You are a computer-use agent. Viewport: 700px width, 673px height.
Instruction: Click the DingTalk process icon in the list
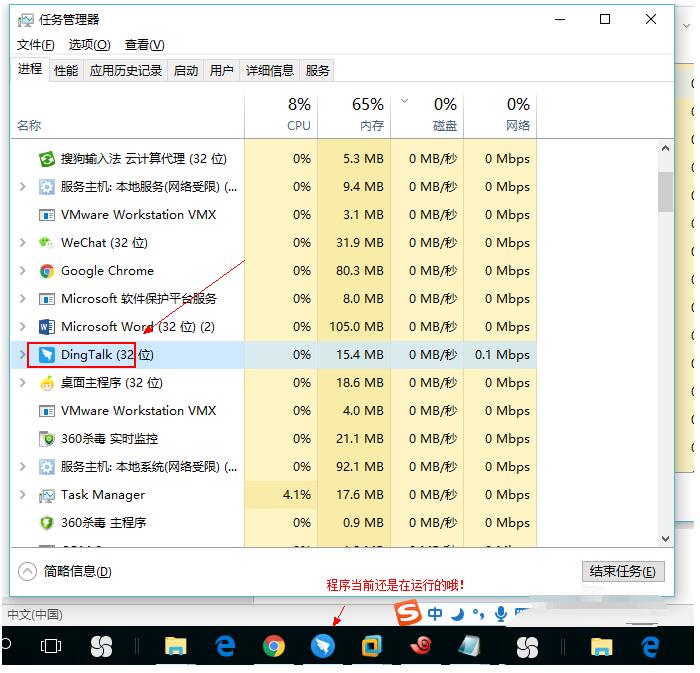[46, 355]
